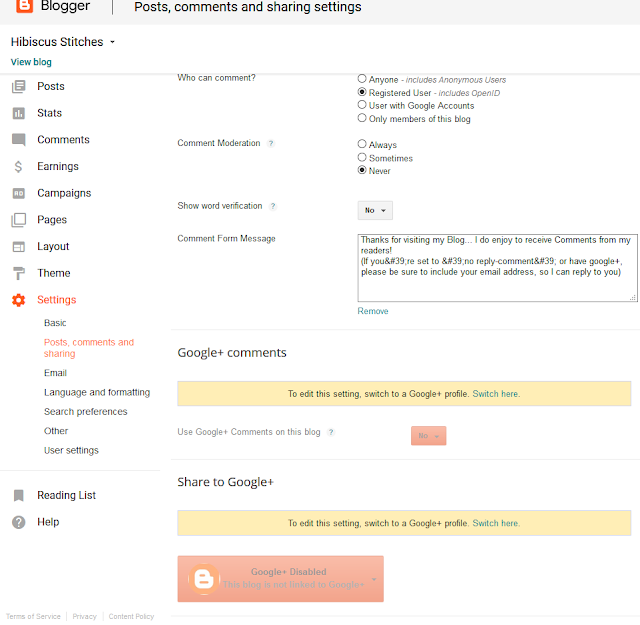The height and width of the screenshot is (625, 640).
Task: Click the Stats bar chart icon
Action: pos(18,113)
